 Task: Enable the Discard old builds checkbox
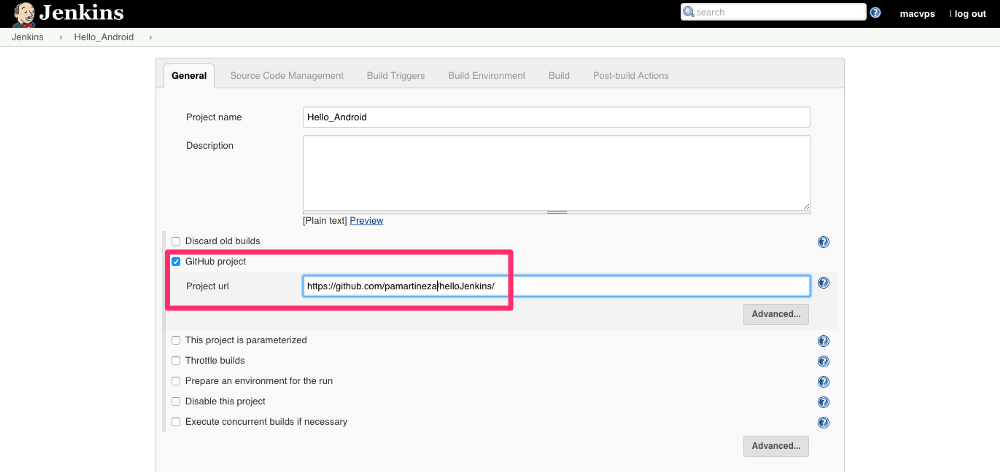[x=176, y=242]
